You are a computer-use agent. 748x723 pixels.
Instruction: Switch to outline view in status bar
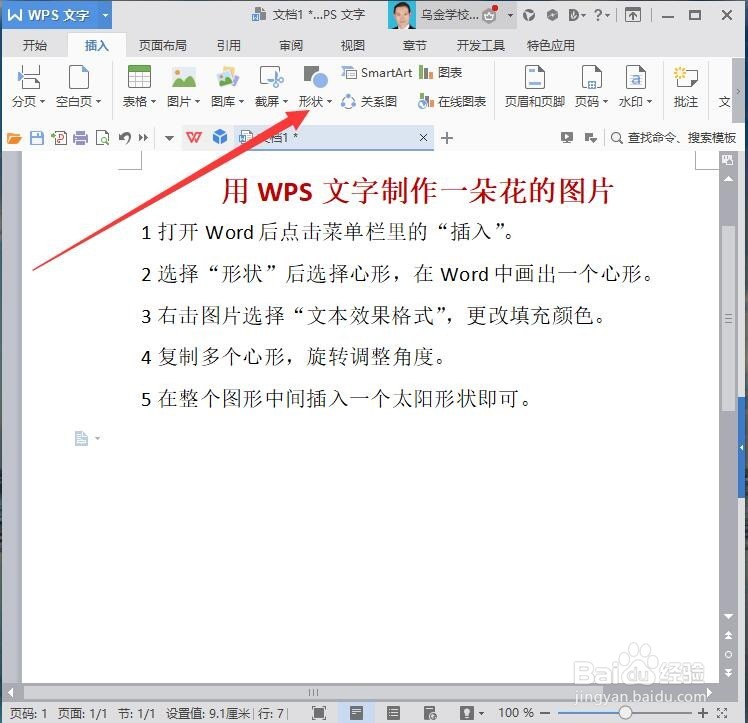(x=393, y=713)
